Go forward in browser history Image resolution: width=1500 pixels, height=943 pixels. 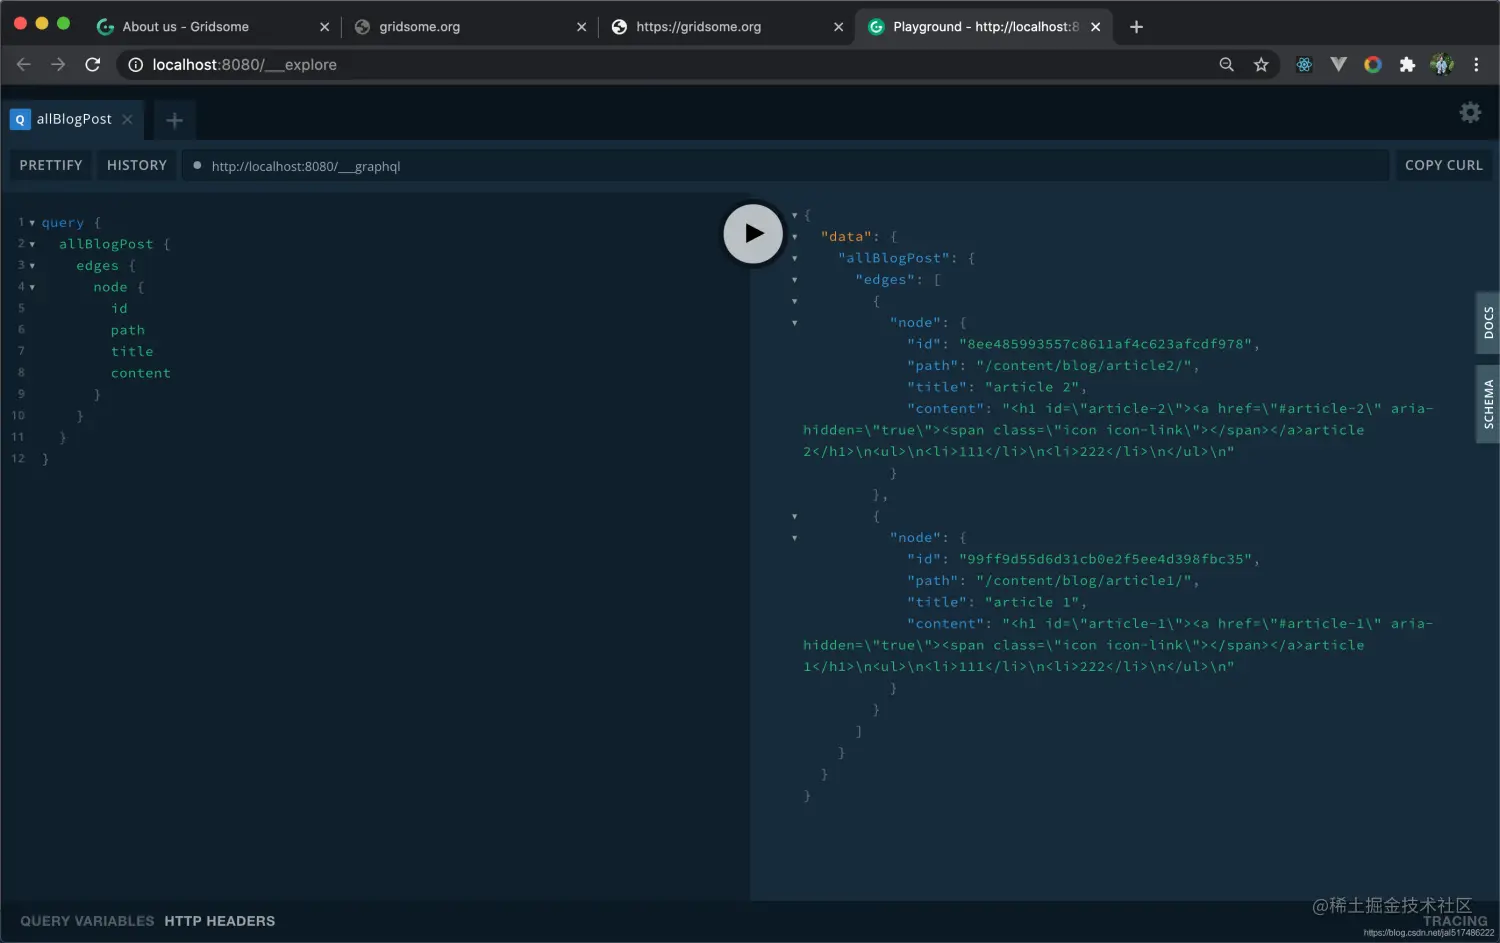pyautogui.click(x=58, y=64)
